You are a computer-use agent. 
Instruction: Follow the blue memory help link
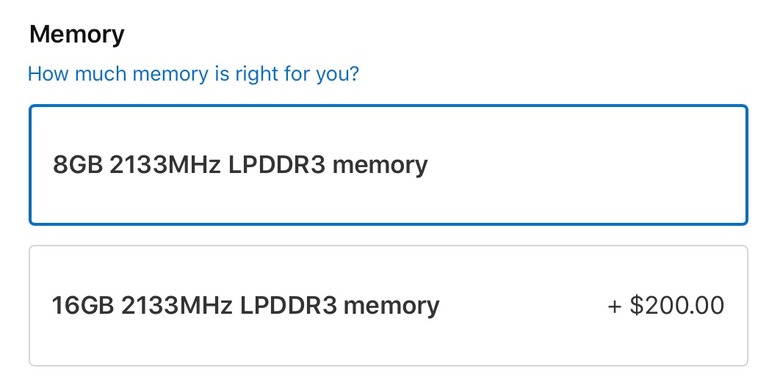click(x=194, y=74)
